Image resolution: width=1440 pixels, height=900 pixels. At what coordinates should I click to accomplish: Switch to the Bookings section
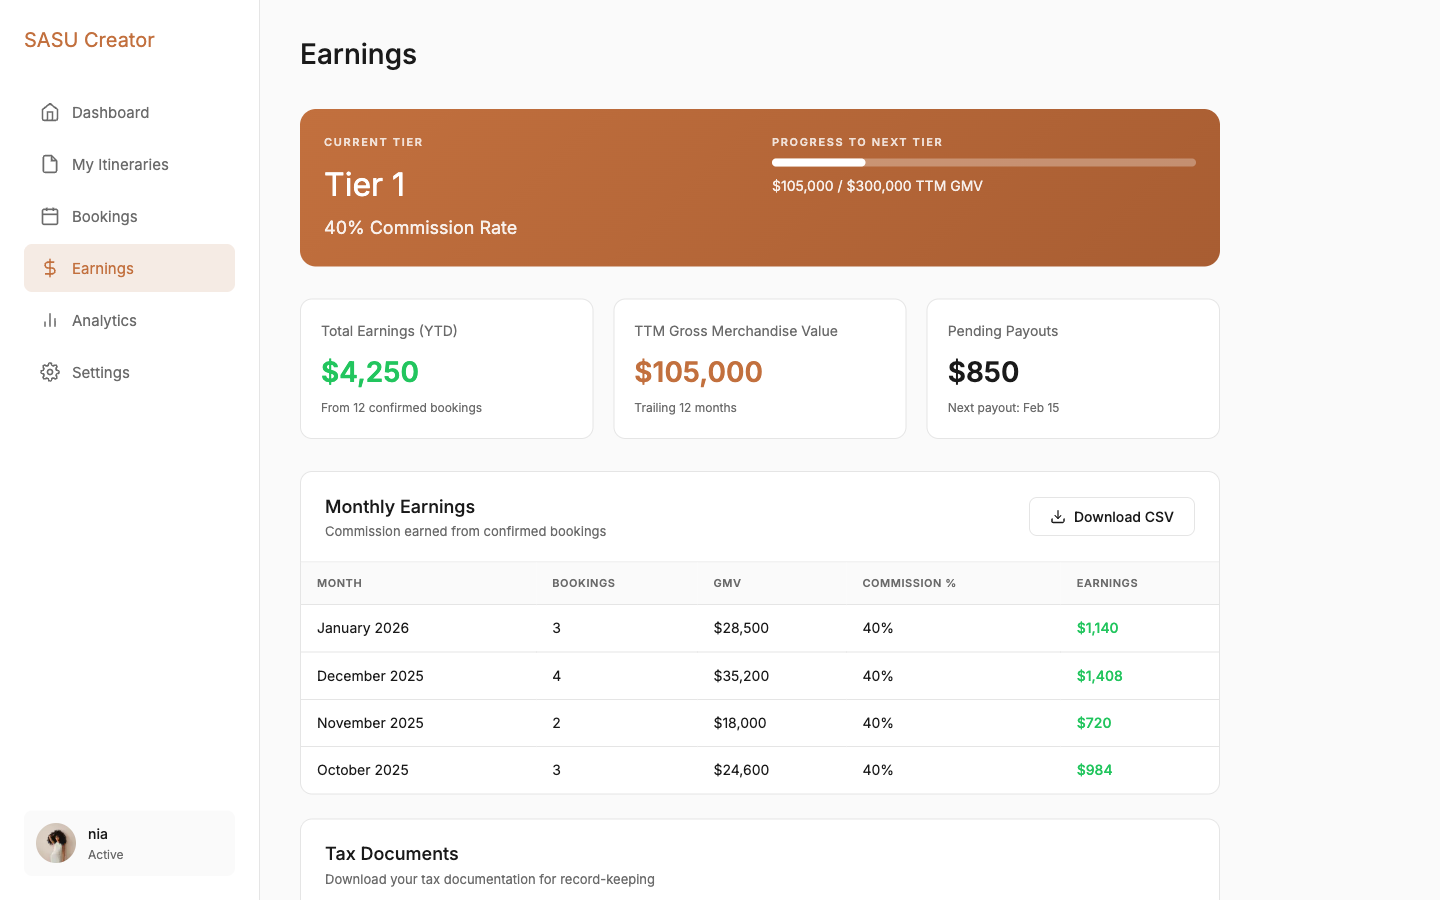coord(104,216)
